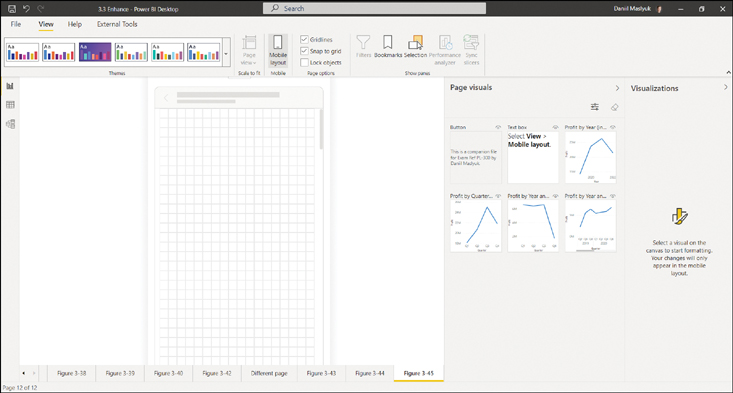Collapse the Page visuals pane

pos(617,88)
